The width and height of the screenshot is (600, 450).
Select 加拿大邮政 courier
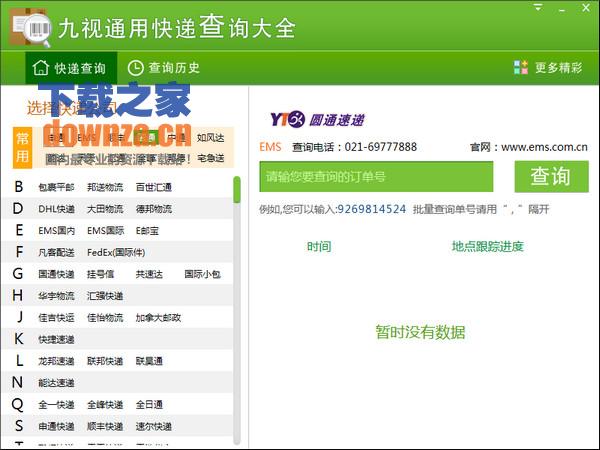coord(158,318)
